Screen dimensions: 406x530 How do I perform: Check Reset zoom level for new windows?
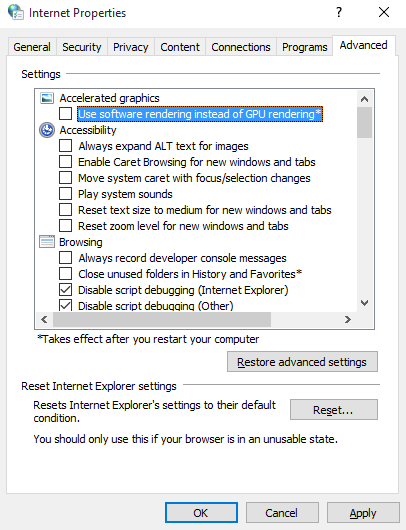(x=66, y=225)
